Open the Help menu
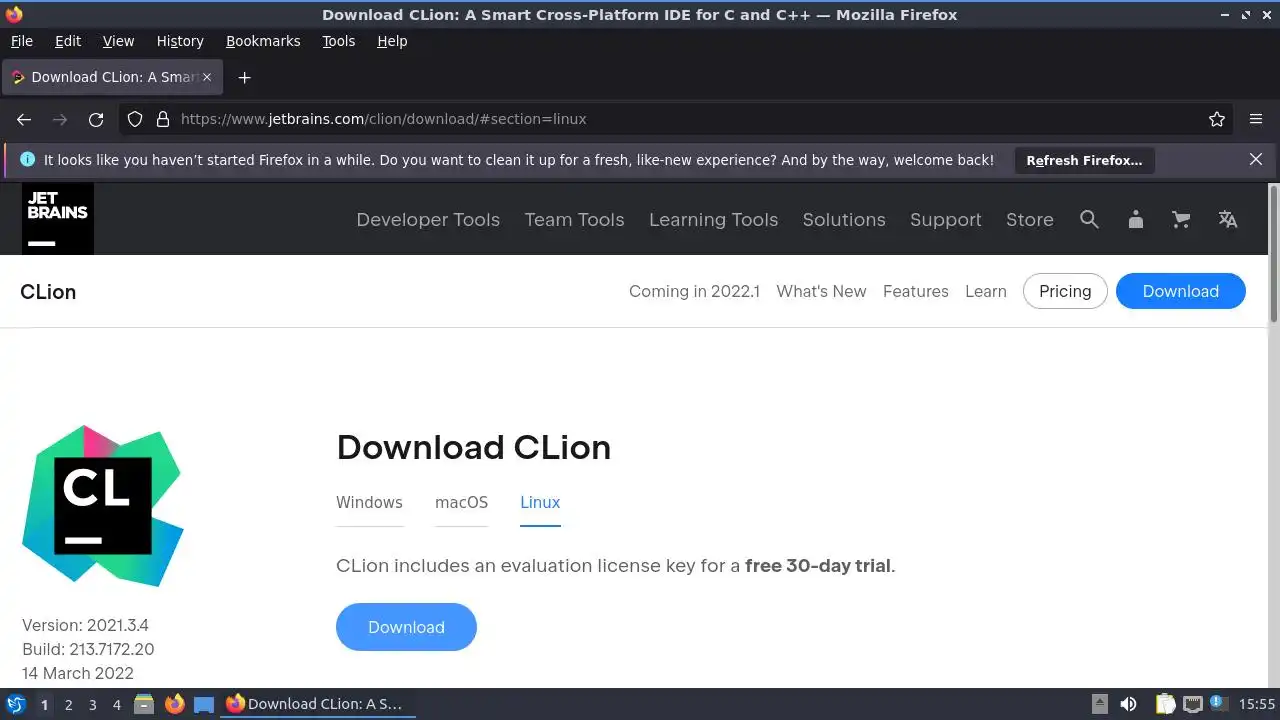Viewport: 1280px width, 720px height. [392, 41]
